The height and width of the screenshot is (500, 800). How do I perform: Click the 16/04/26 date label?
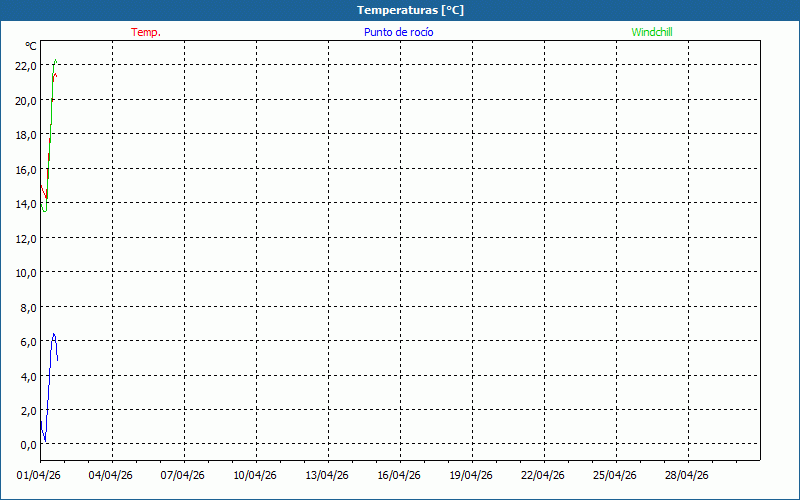[398, 475]
